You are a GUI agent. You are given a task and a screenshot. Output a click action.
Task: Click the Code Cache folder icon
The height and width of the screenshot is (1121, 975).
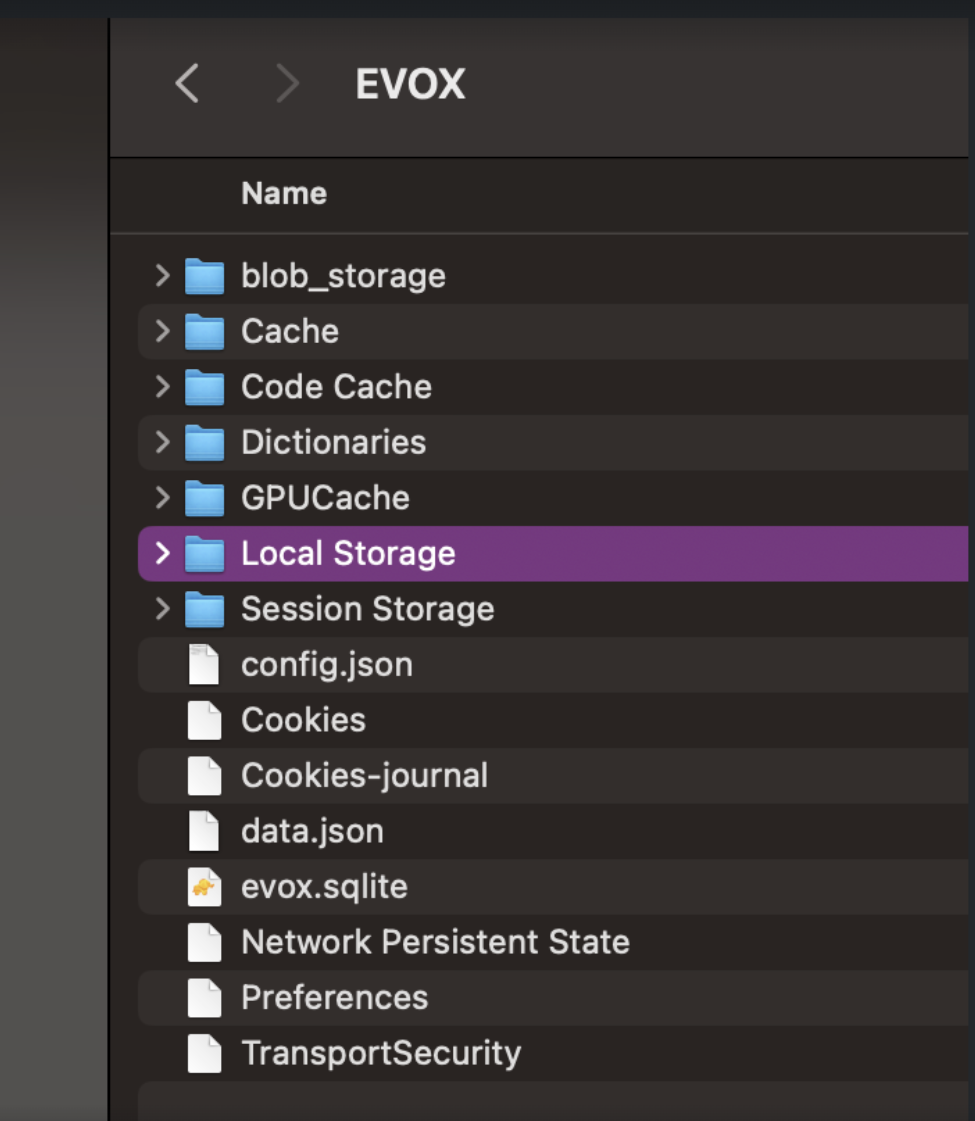click(x=205, y=387)
